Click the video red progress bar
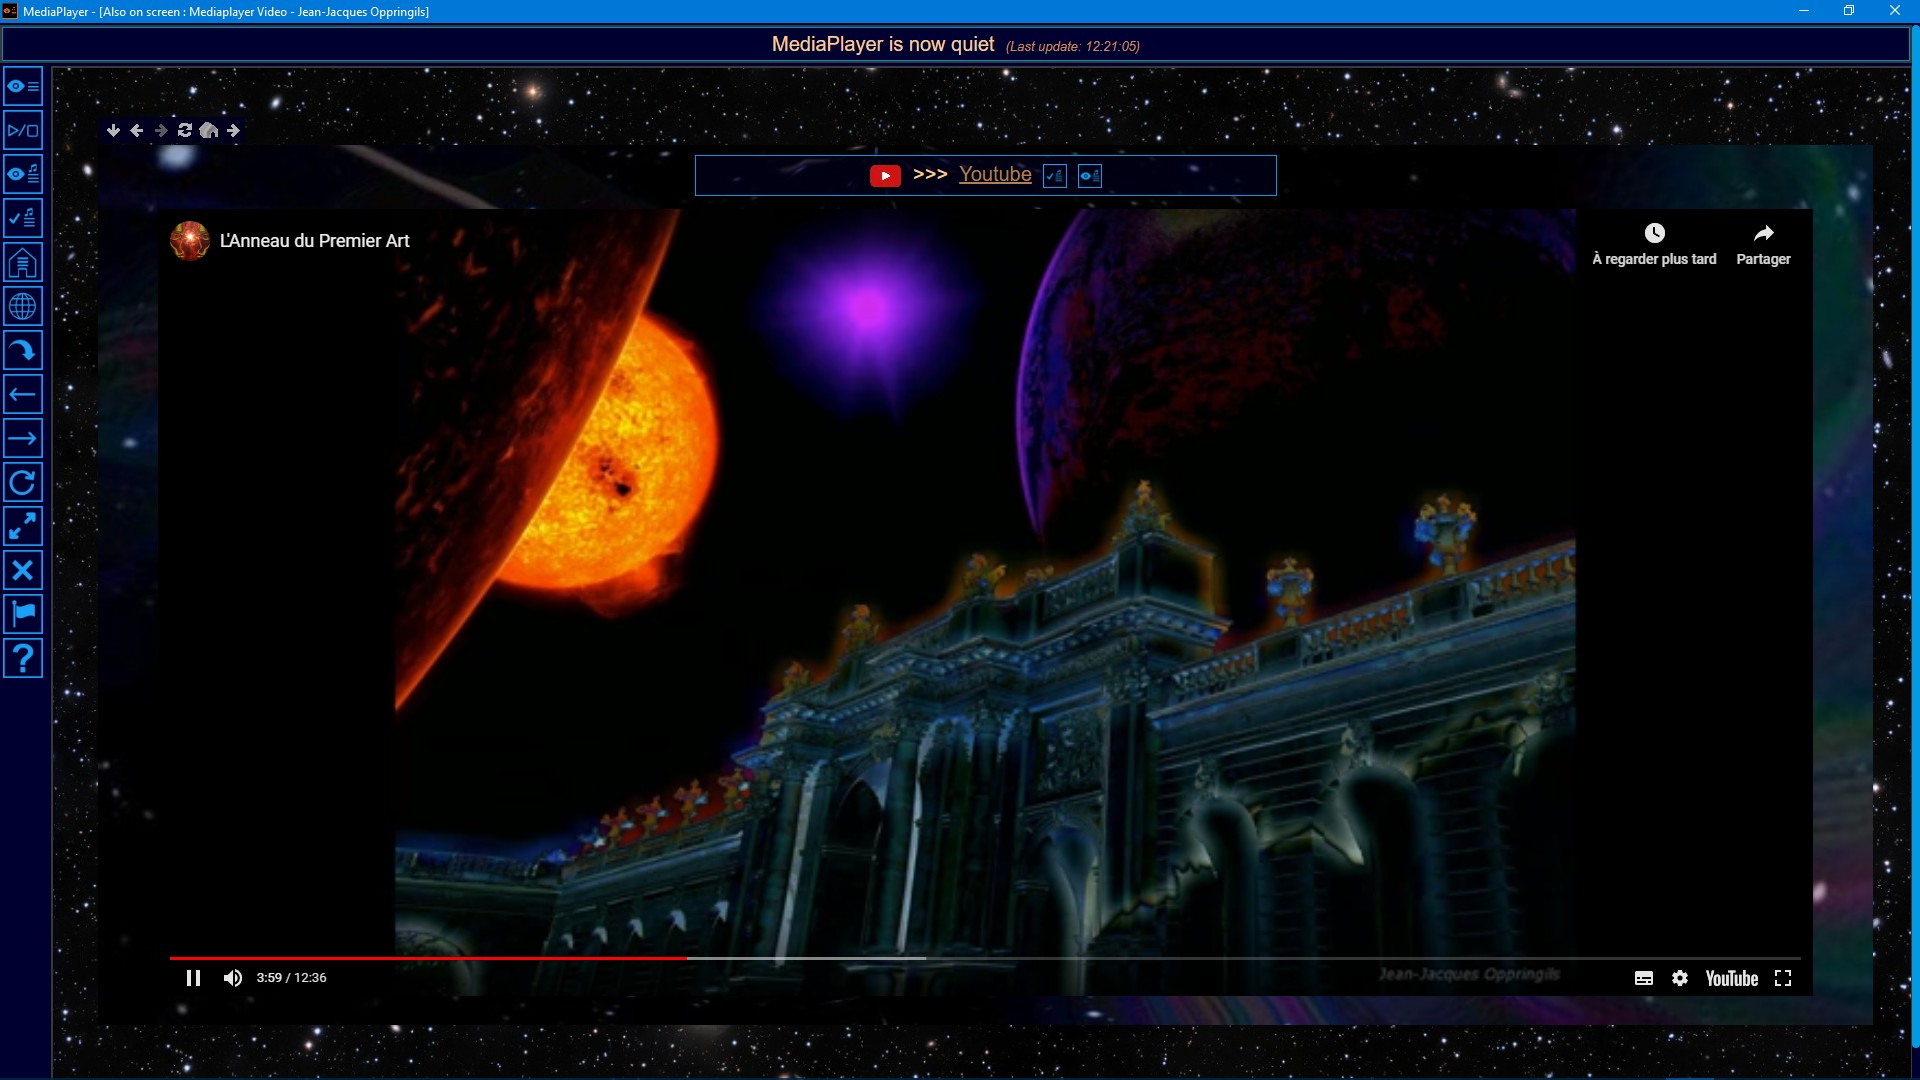The width and height of the screenshot is (1920, 1080). 428,958
